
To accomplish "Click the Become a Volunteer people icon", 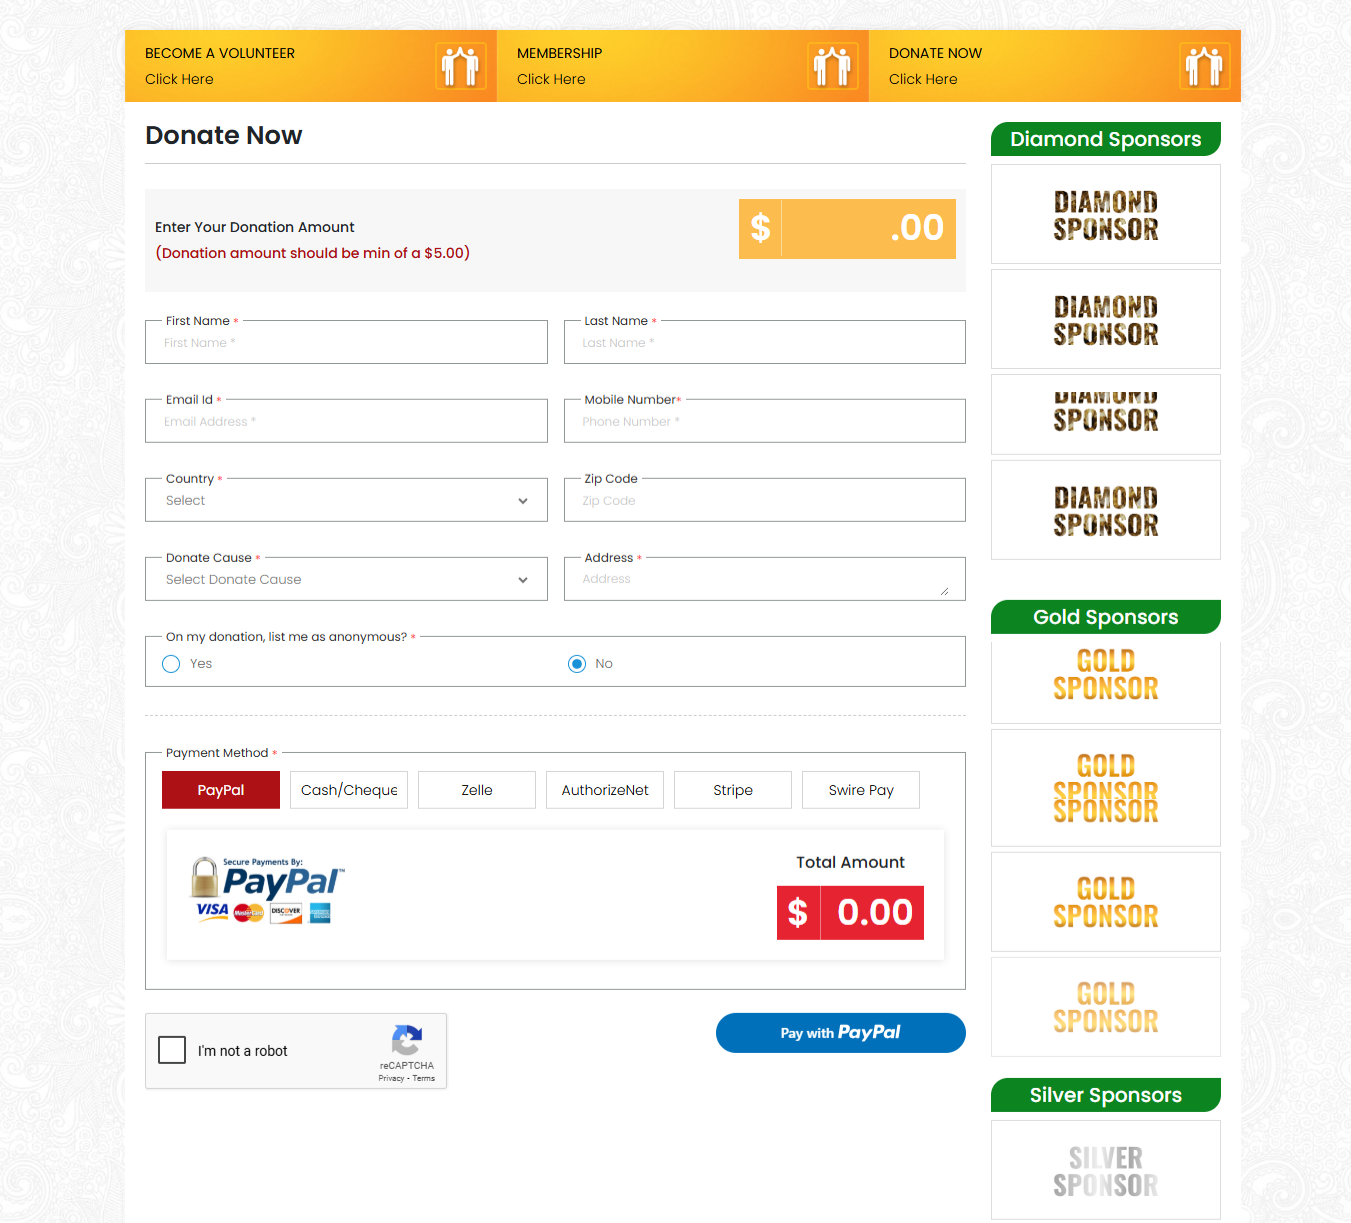I will [461, 66].
